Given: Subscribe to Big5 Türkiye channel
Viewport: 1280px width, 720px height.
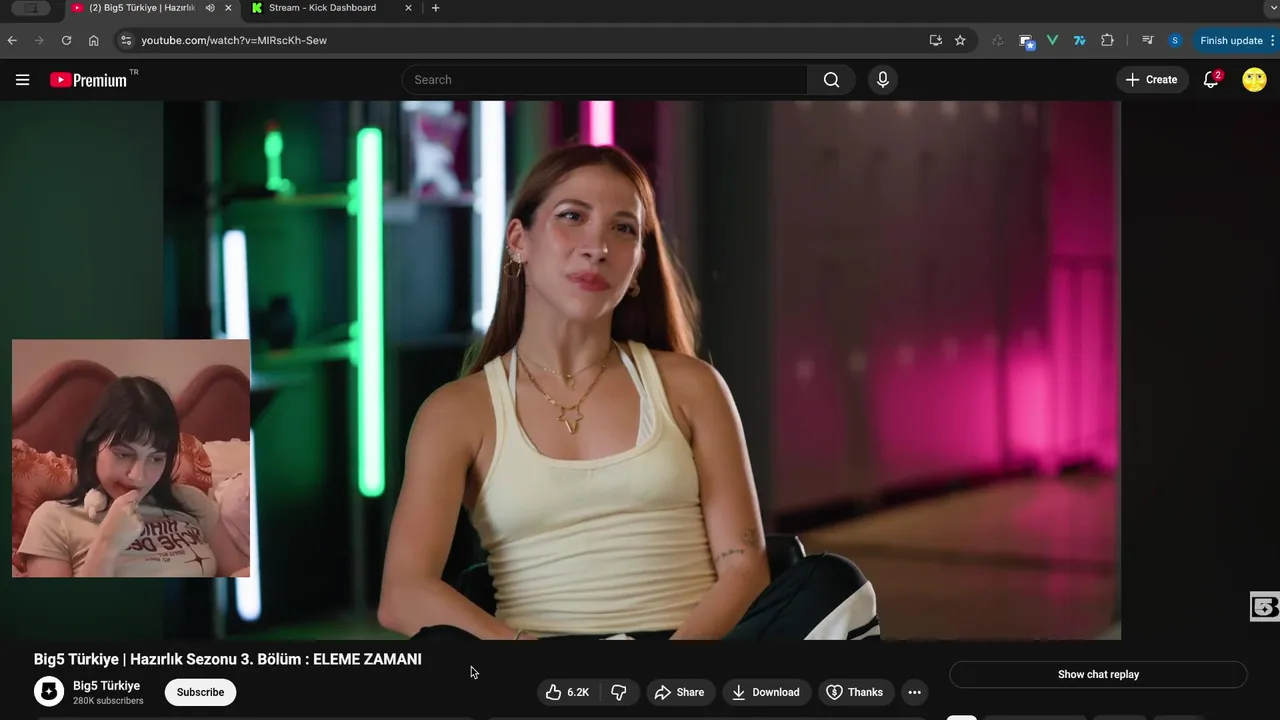Looking at the screenshot, I should point(200,692).
